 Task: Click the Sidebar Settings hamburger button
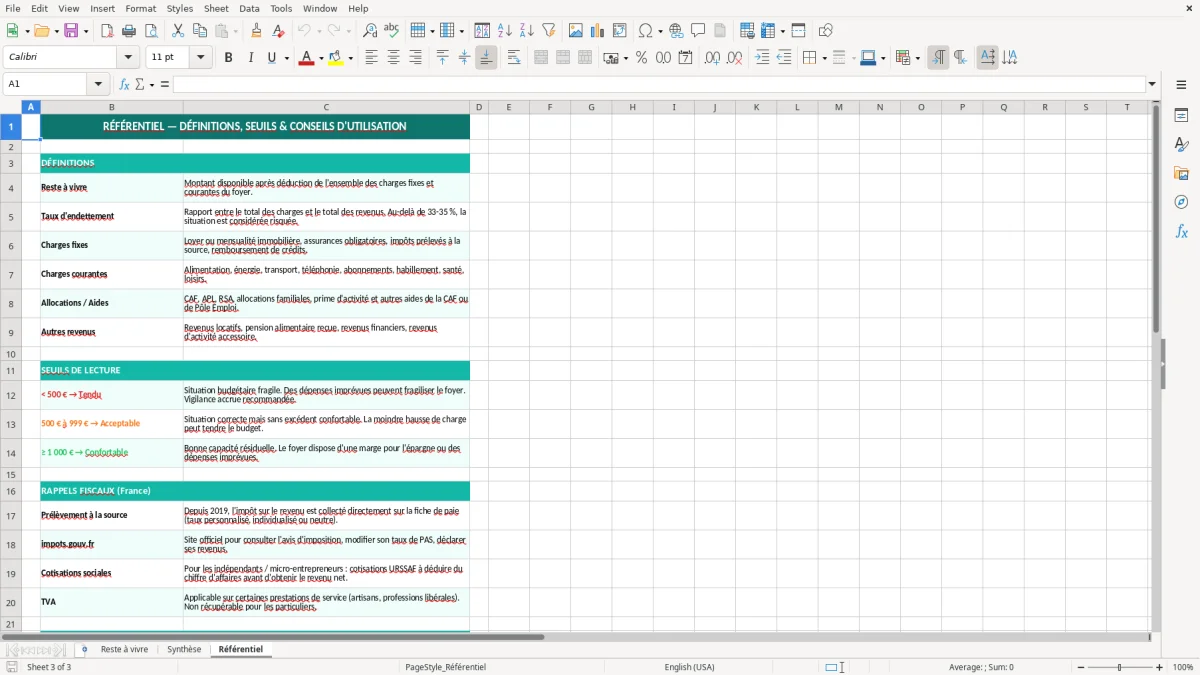coord(1181,87)
